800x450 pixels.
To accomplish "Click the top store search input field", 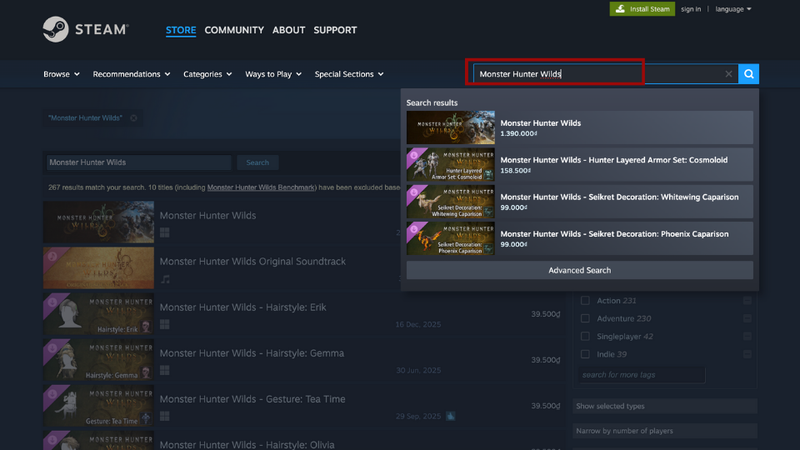I will 605,74.
